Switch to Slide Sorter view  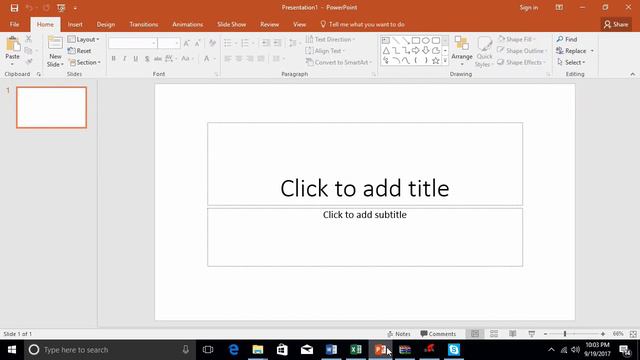[494, 334]
